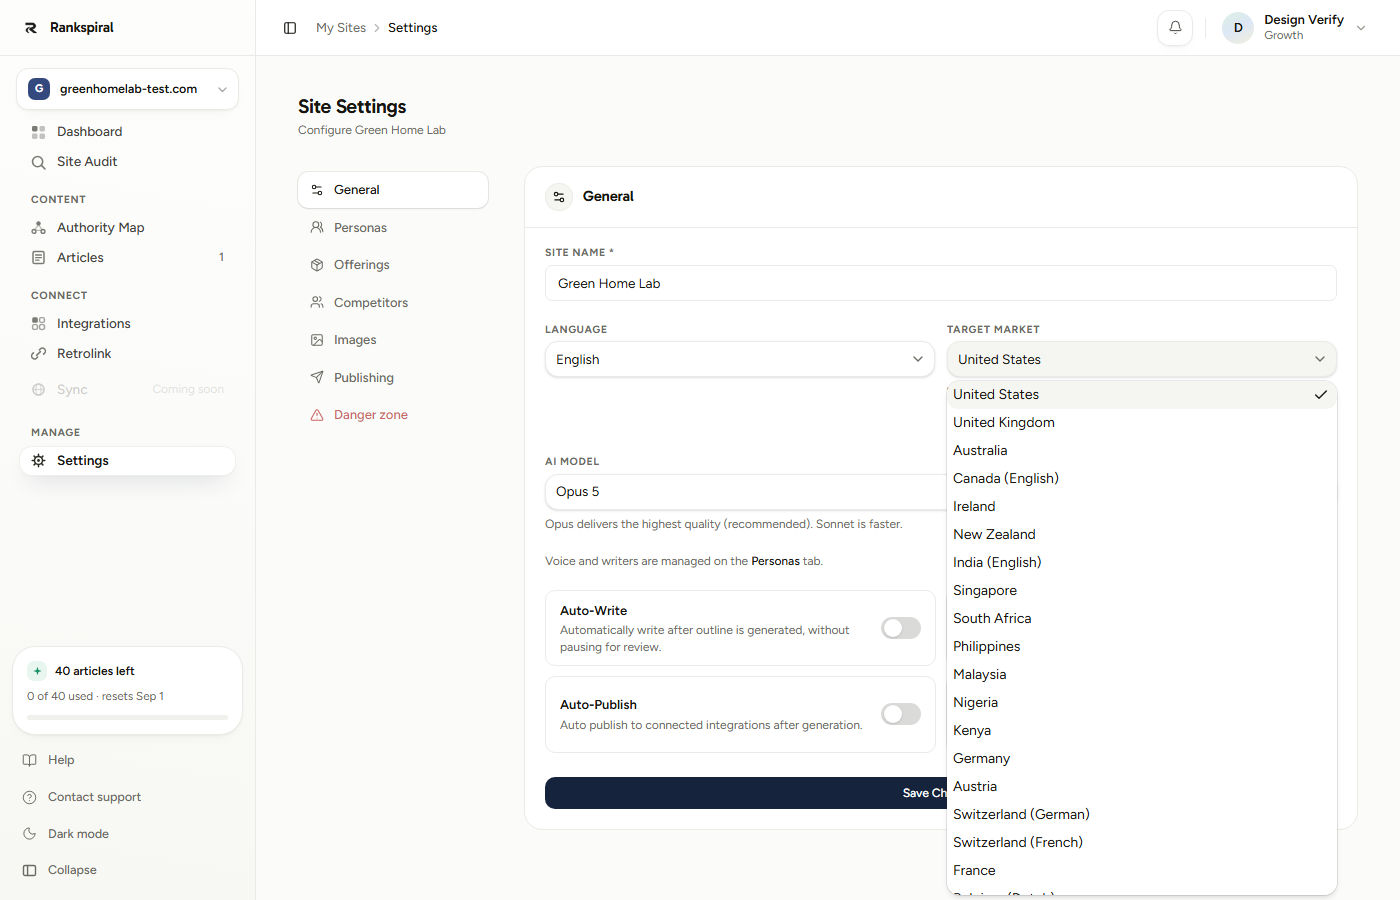Edit the Site Name field
The image size is (1400, 900).
coord(941,284)
